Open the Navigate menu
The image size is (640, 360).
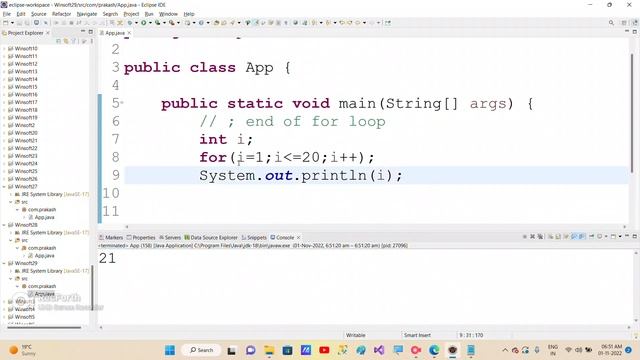(87, 14)
